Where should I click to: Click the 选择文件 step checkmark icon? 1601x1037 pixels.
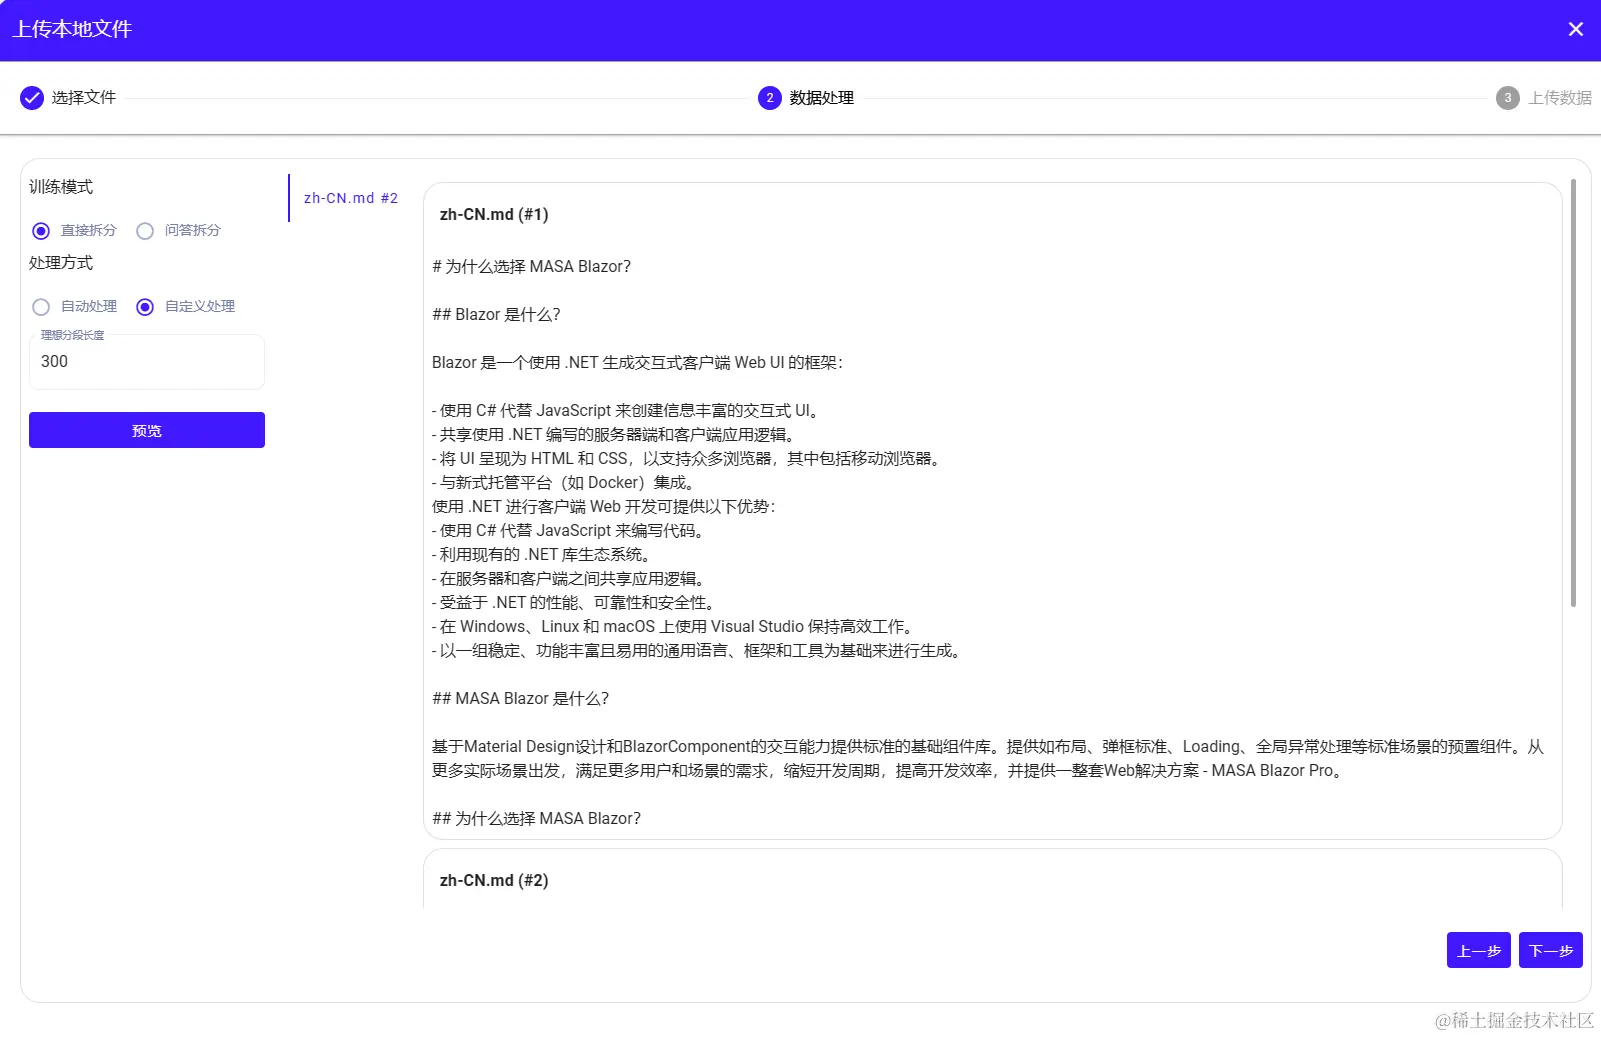[x=32, y=97]
